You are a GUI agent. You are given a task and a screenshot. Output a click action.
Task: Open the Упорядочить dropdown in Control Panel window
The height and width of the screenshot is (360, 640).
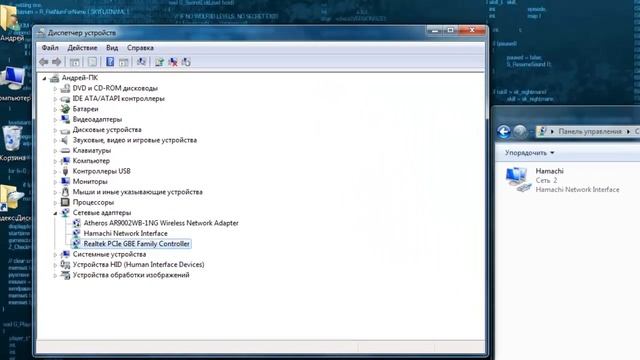(x=529, y=153)
